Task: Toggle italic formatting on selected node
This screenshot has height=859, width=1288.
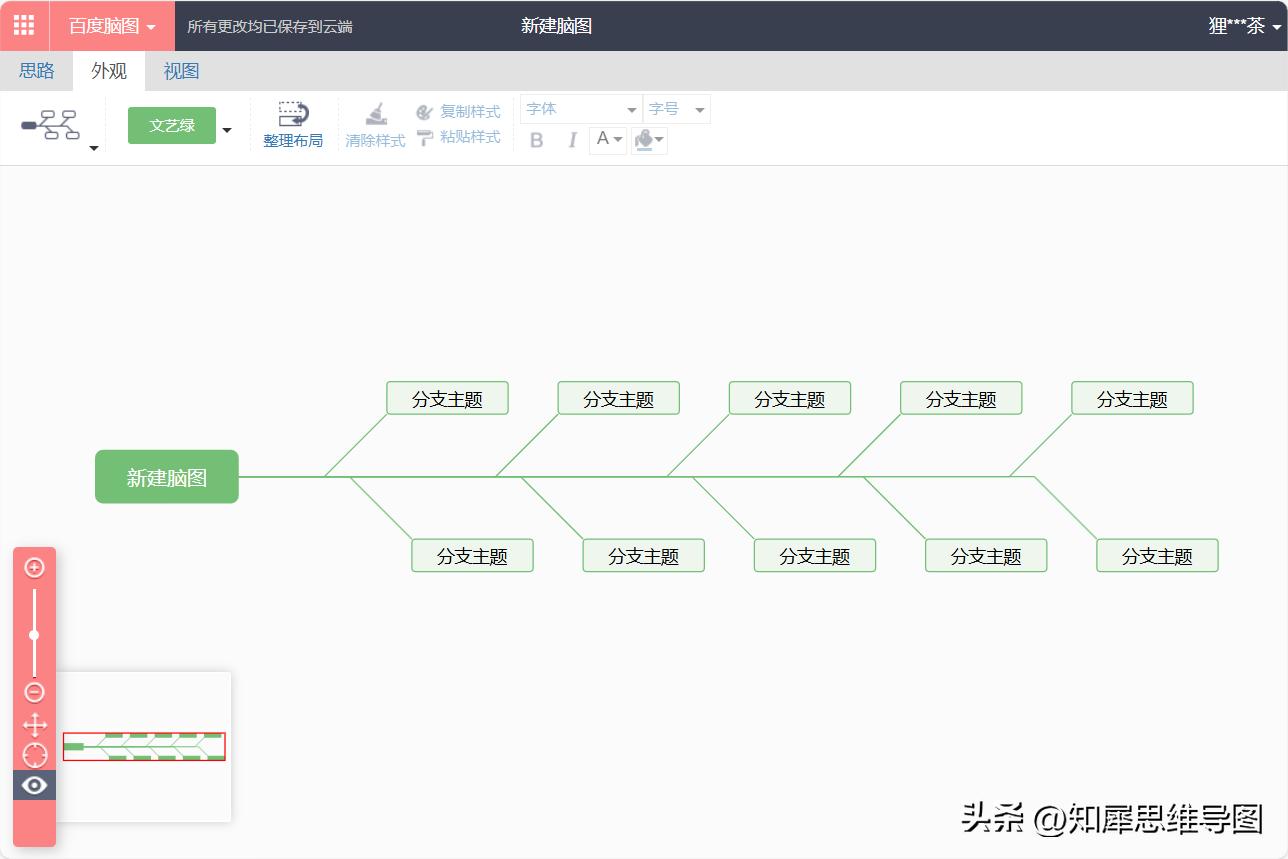Action: (571, 140)
